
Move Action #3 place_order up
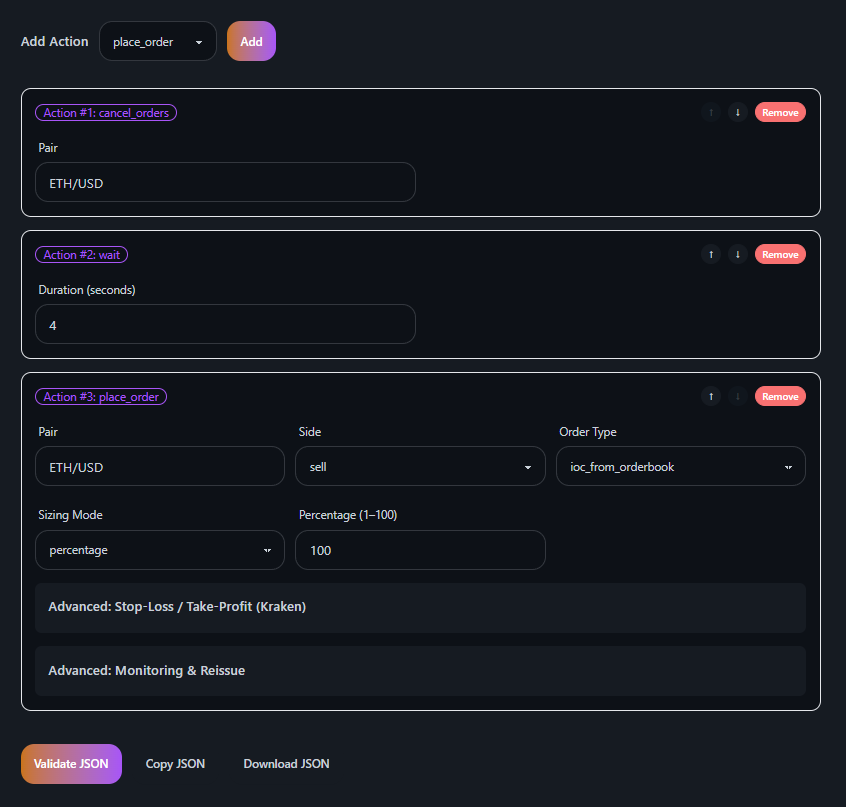click(711, 396)
